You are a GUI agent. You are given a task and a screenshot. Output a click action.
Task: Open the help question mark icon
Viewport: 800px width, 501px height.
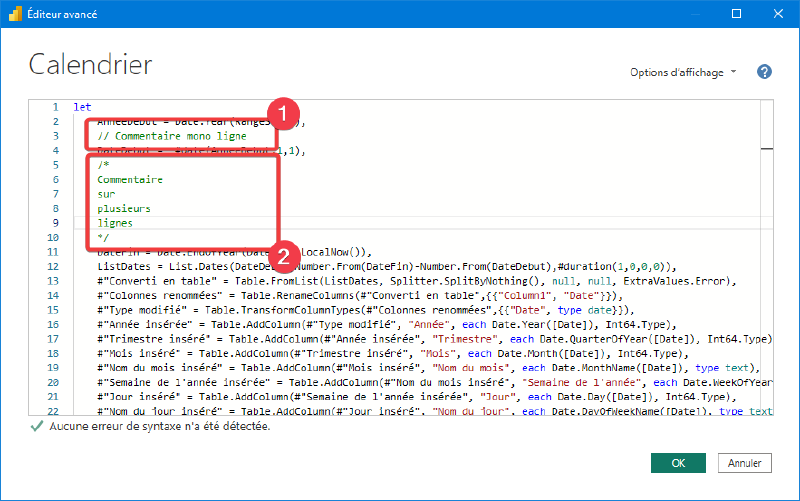[x=764, y=72]
